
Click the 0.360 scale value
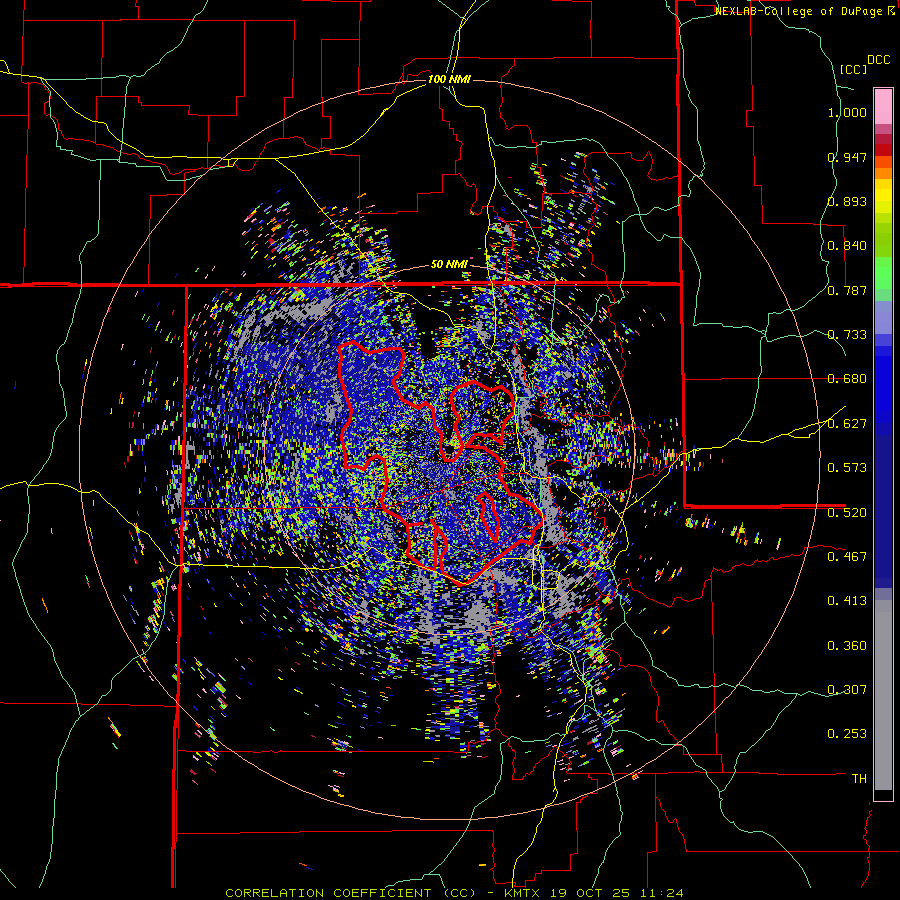(847, 646)
